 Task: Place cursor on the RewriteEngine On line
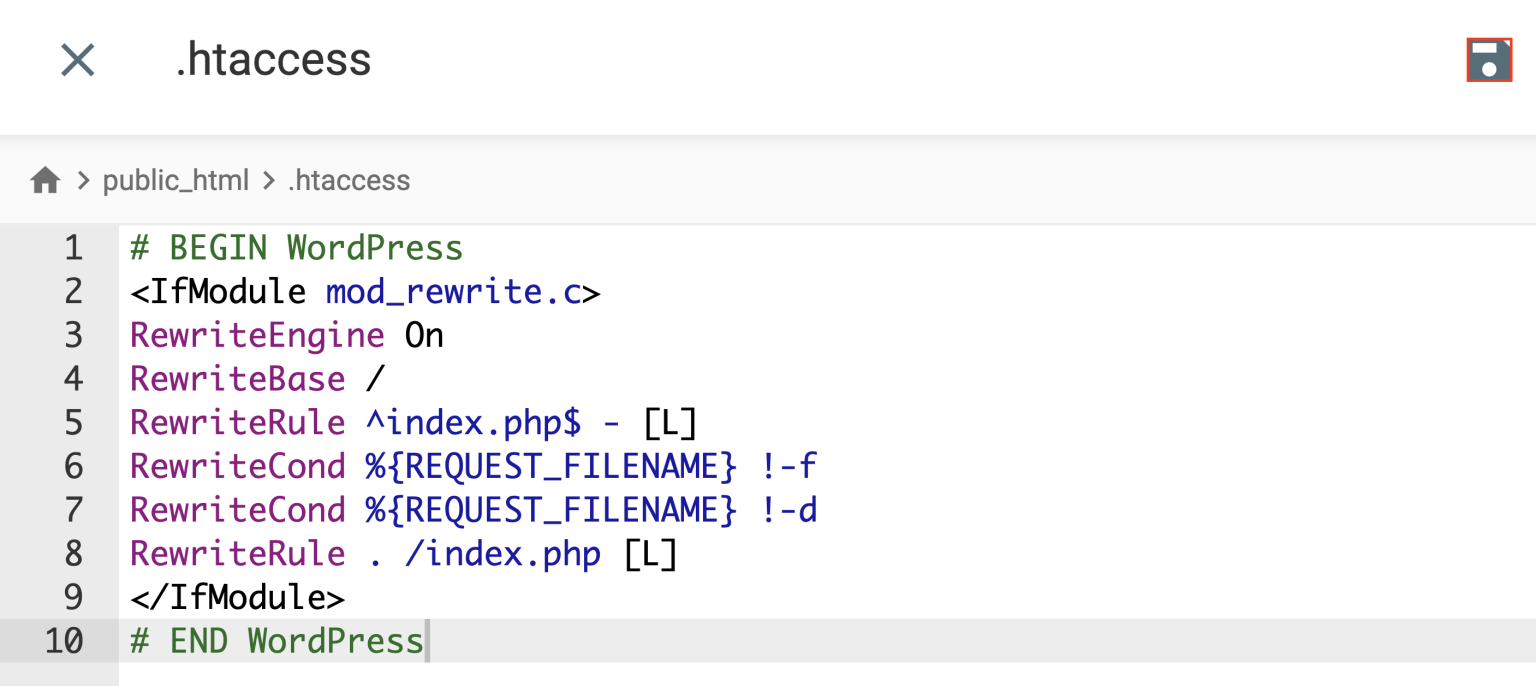[x=285, y=335]
